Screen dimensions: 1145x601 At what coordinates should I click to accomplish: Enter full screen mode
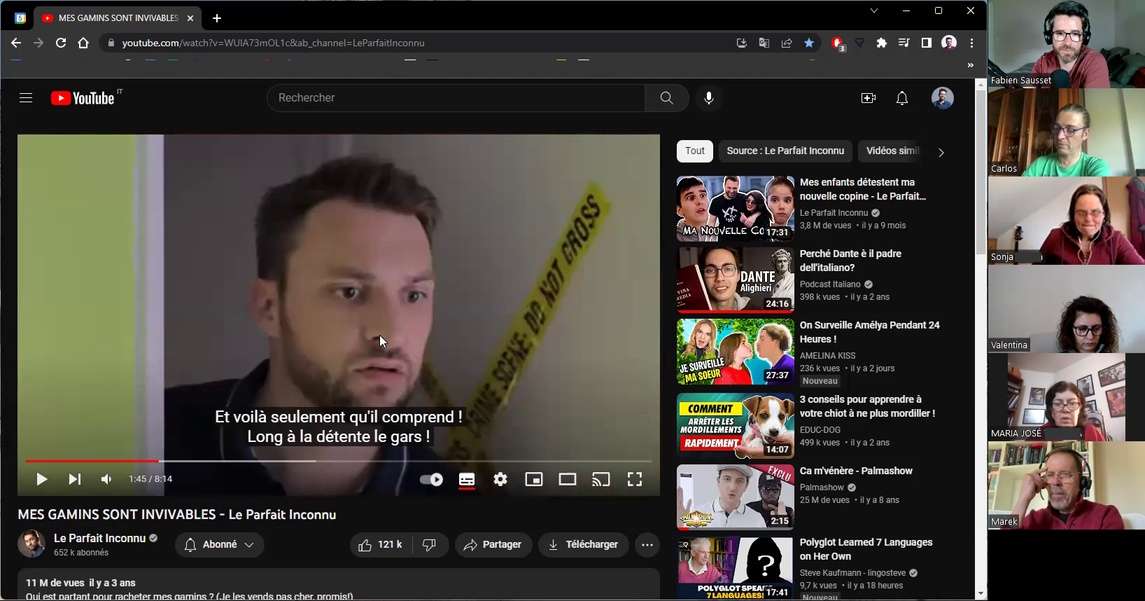635,479
